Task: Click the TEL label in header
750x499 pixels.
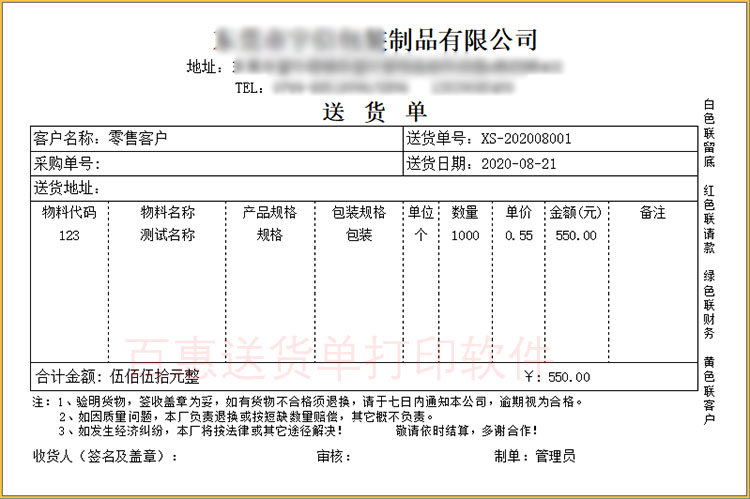Action: [x=249, y=88]
